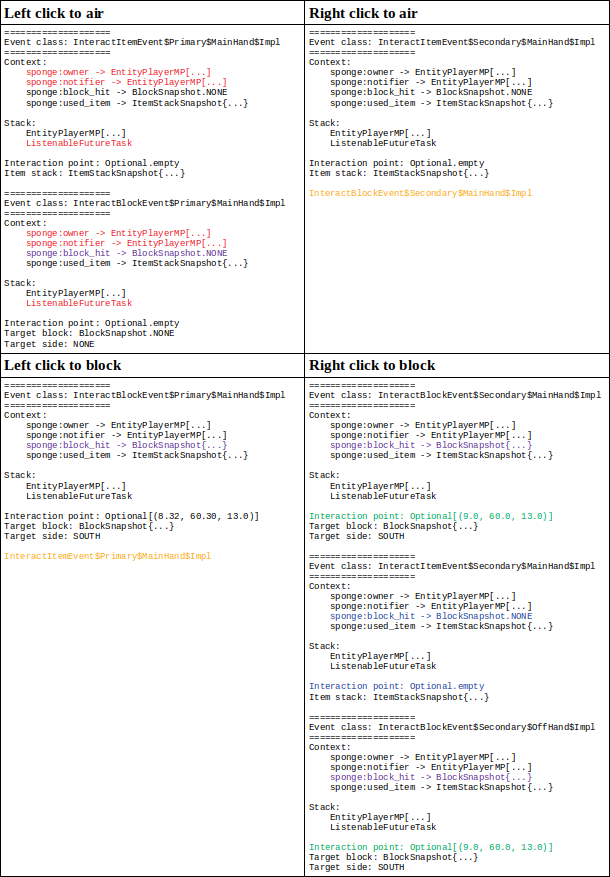
Task: Click red "sponge:owner" line under InteractBlockEvent$Primary in Left click to air
Action: click(x=119, y=233)
